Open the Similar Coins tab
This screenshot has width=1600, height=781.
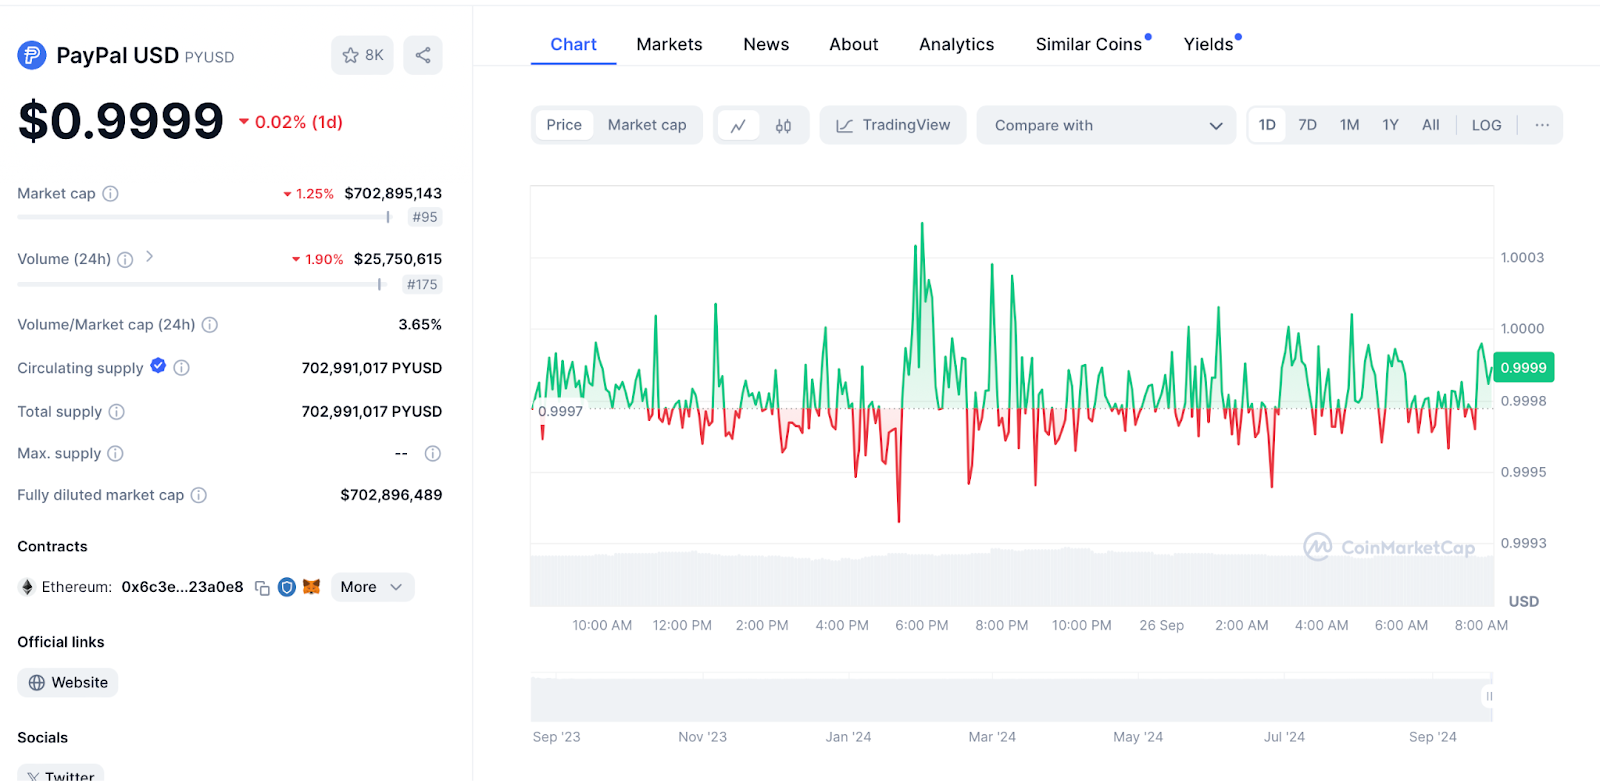pyautogui.click(x=1091, y=45)
